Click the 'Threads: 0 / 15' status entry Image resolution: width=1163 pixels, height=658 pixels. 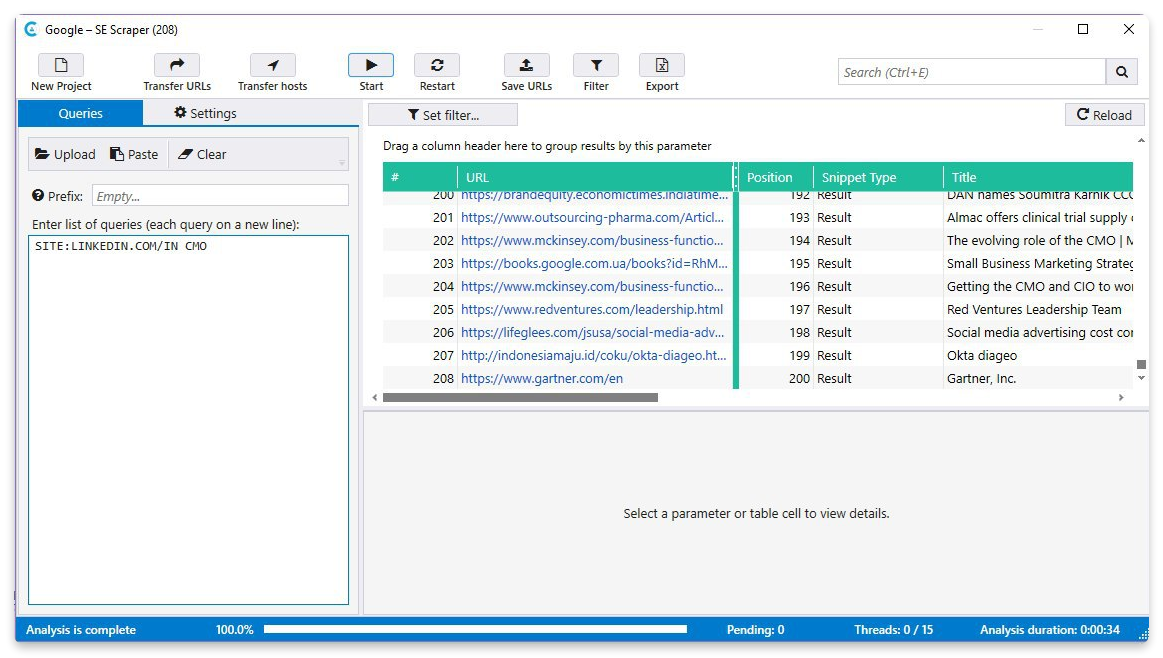pyautogui.click(x=893, y=630)
